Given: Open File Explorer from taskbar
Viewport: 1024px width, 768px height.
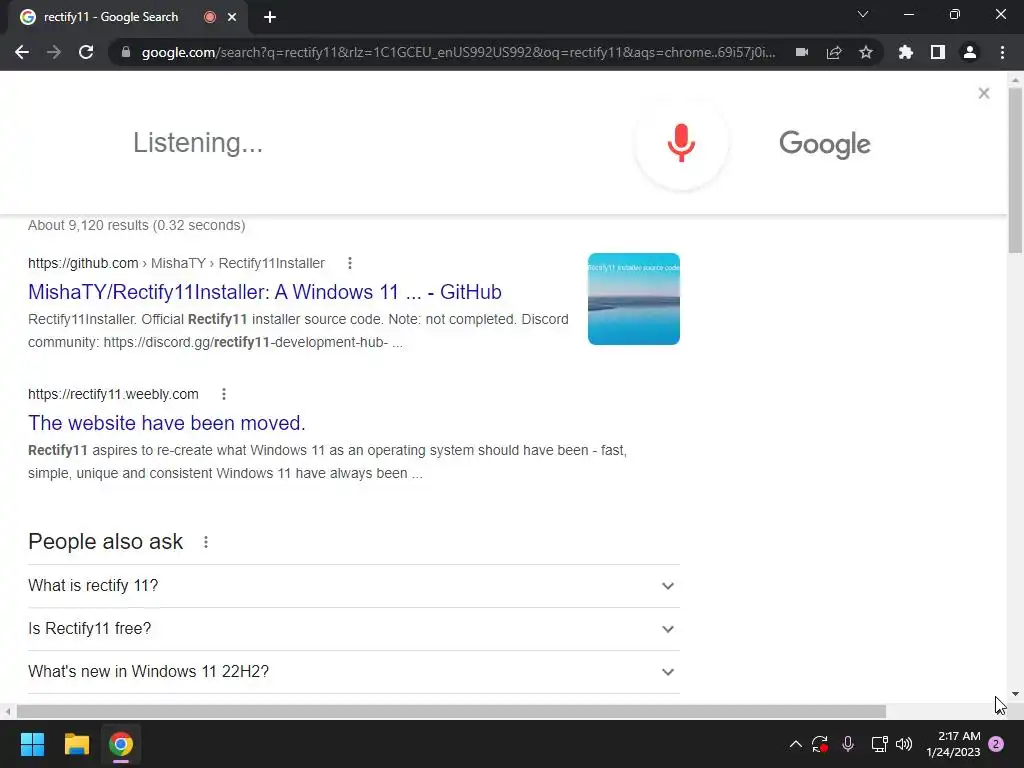Looking at the screenshot, I should (76, 744).
